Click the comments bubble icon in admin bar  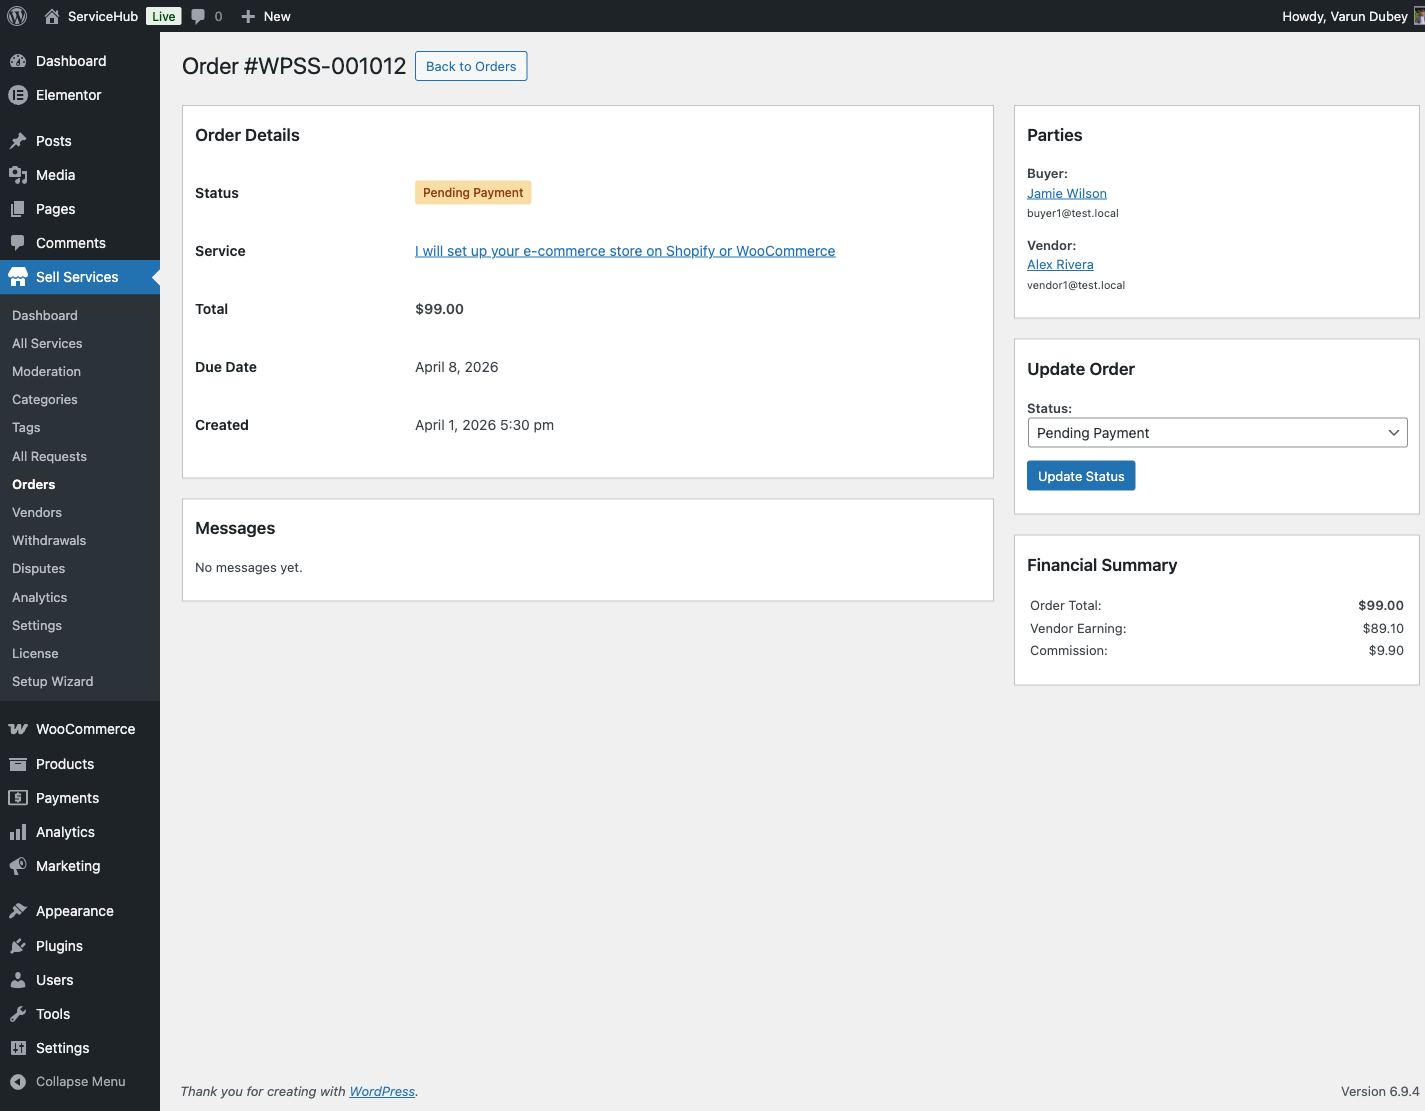199,16
